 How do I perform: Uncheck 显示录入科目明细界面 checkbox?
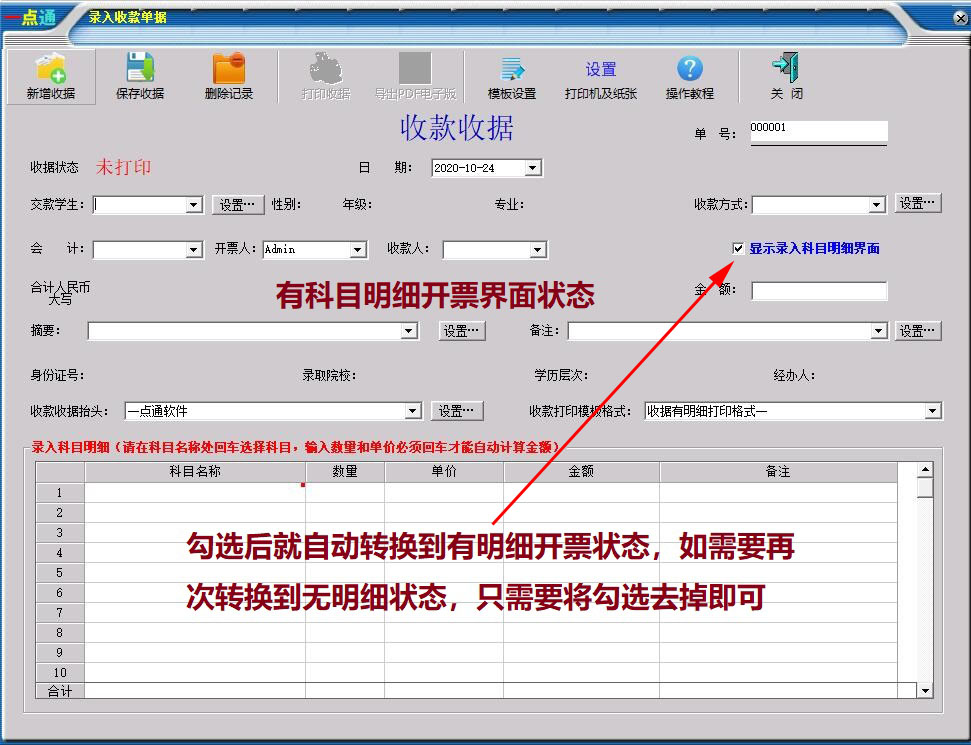coord(738,248)
